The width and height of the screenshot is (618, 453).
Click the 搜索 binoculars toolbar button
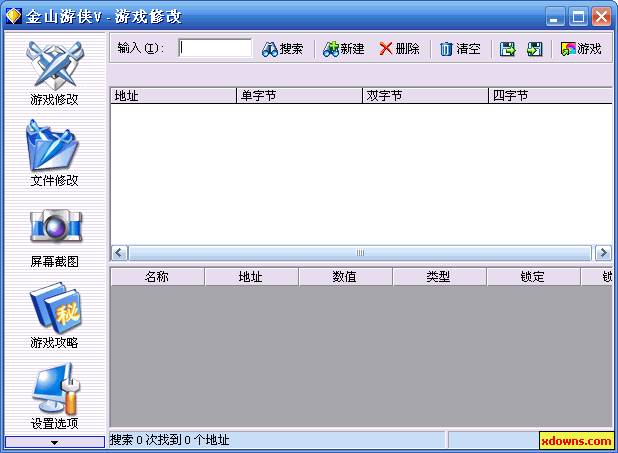pos(282,49)
